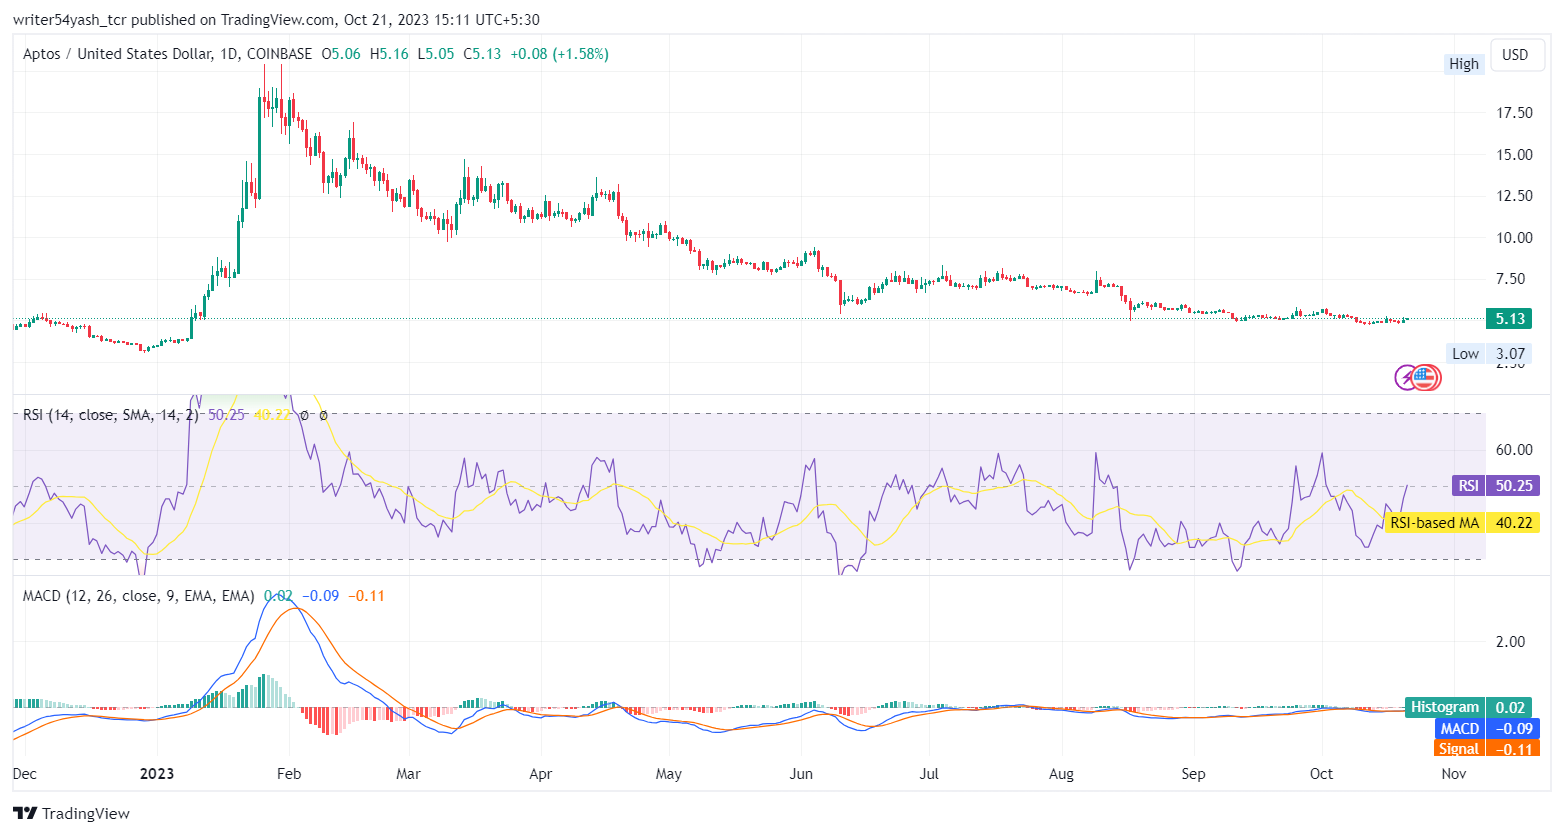
Task: Click the 2.00 MACD axis label
Action: click(x=1510, y=642)
